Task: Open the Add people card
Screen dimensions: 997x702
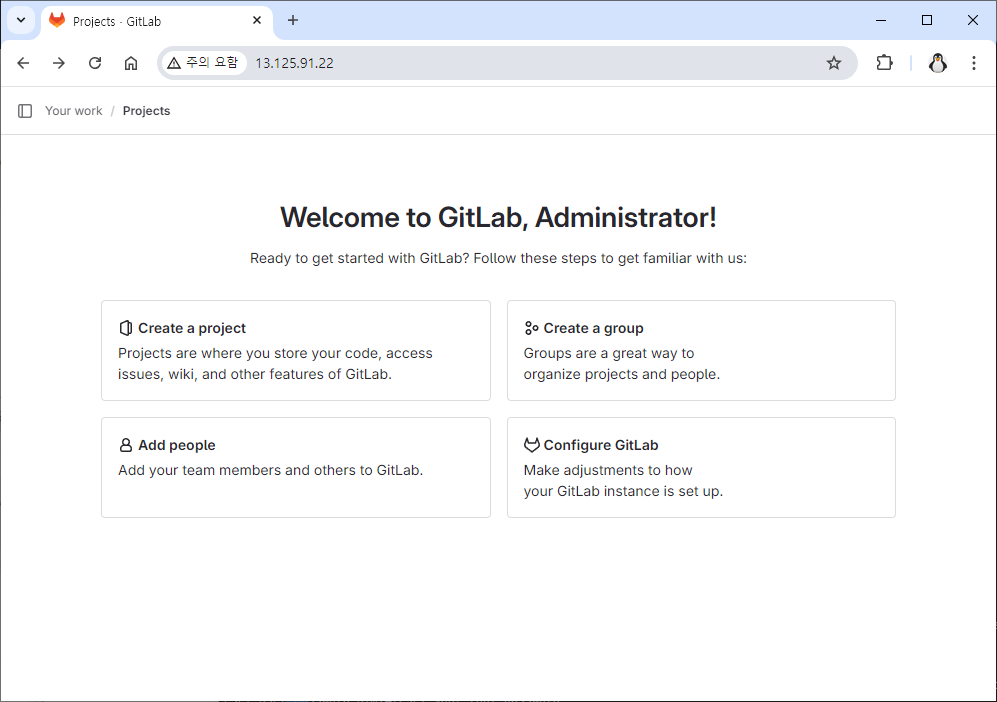Action: (x=296, y=467)
